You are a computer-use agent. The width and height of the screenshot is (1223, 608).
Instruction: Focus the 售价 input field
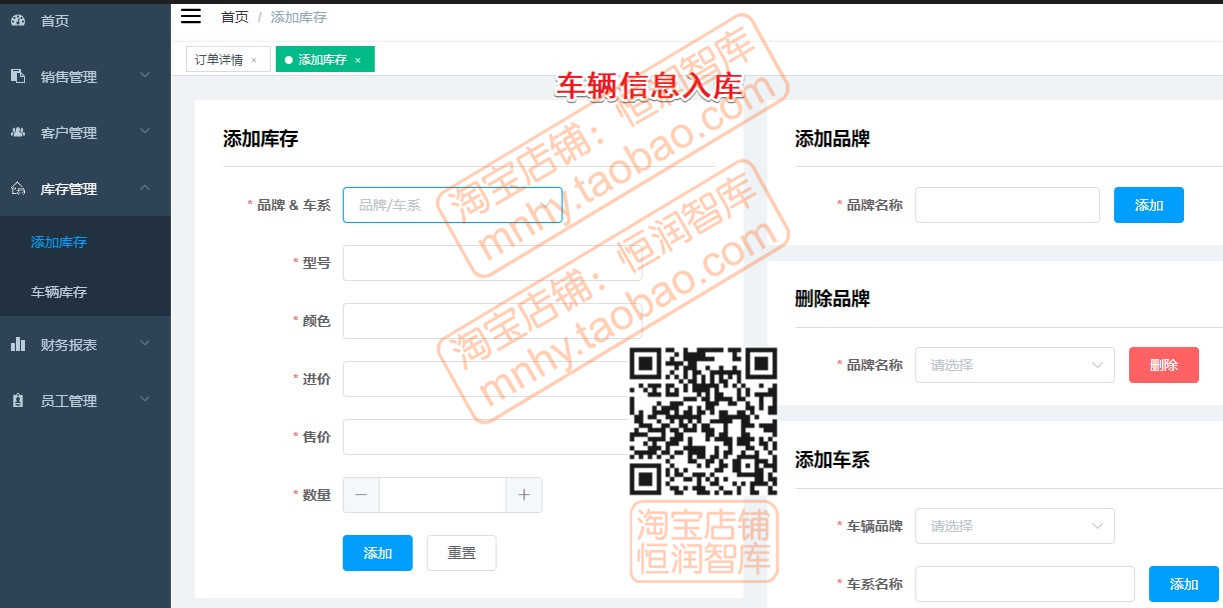(x=492, y=437)
